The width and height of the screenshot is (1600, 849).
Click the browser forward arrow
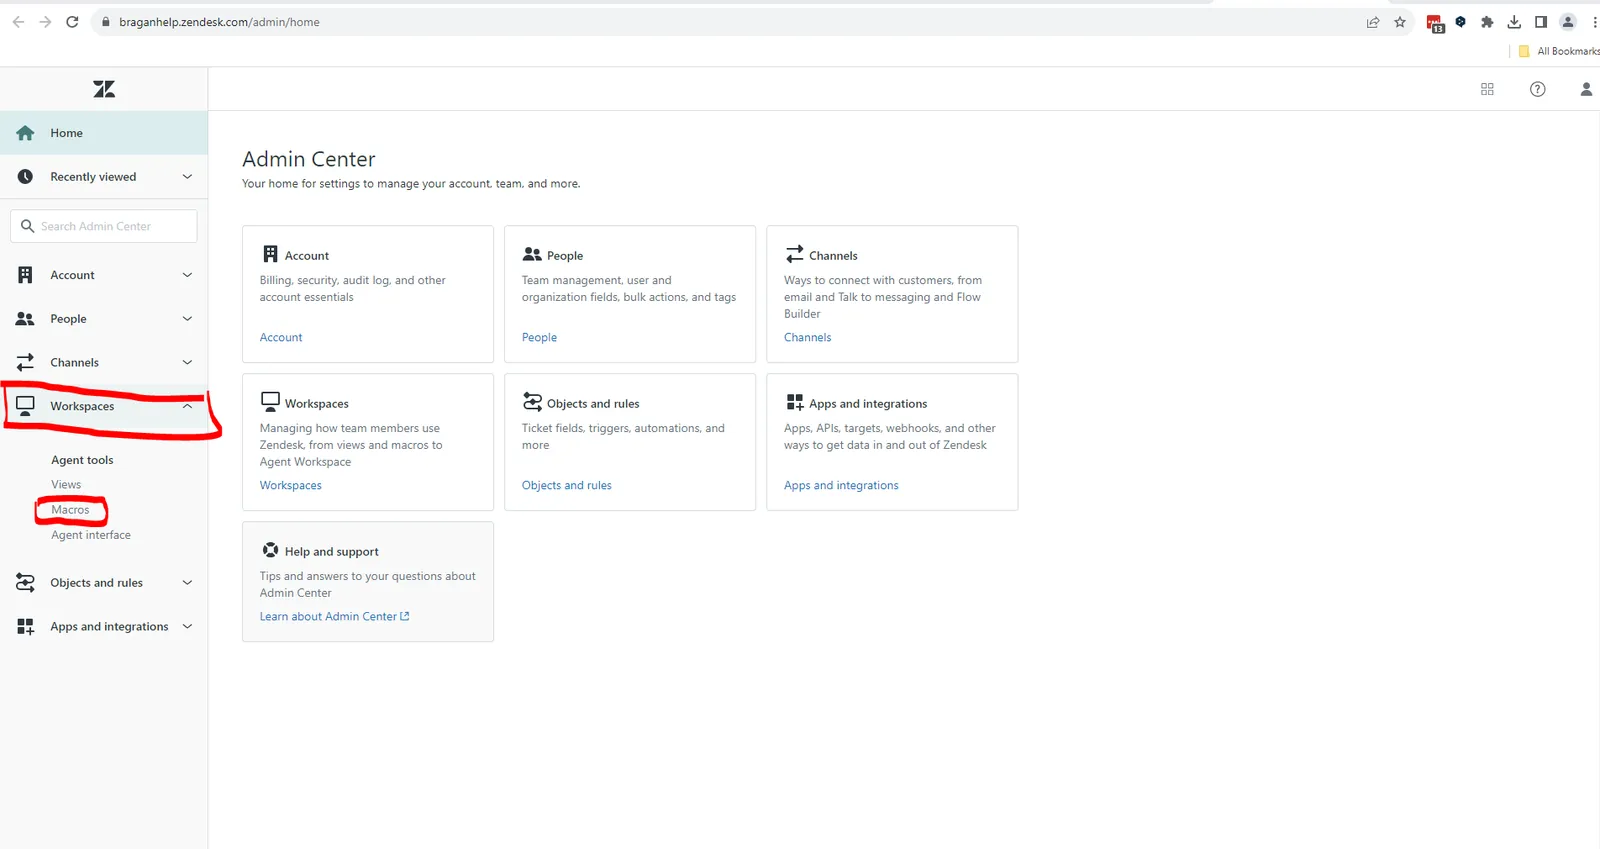point(45,22)
